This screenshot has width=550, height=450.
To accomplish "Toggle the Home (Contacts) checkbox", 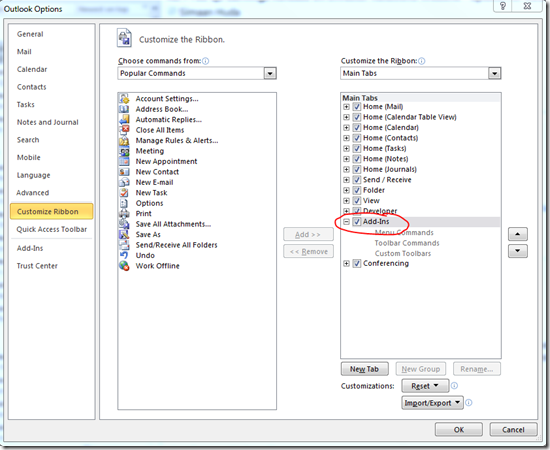I will 357,138.
